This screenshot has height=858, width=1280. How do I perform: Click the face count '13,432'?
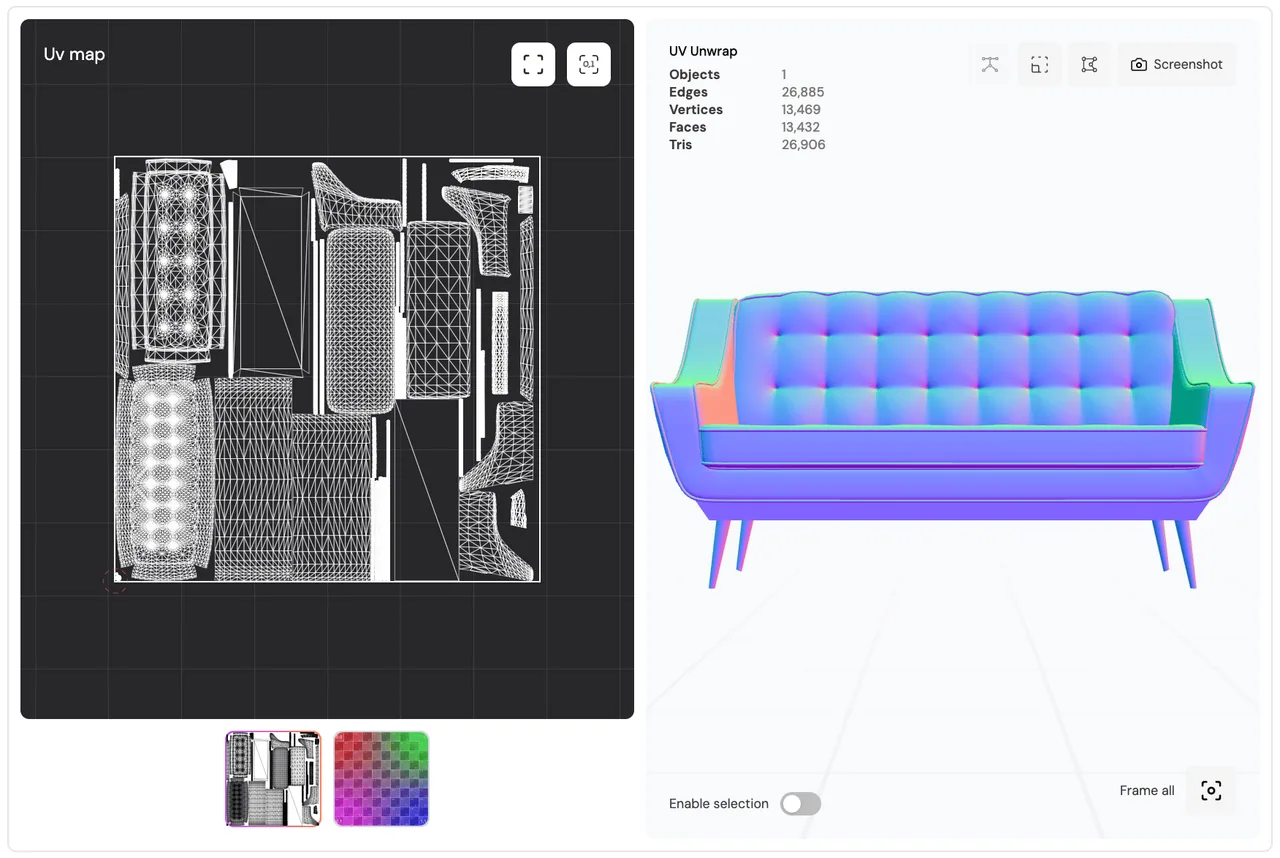pyautogui.click(x=801, y=127)
